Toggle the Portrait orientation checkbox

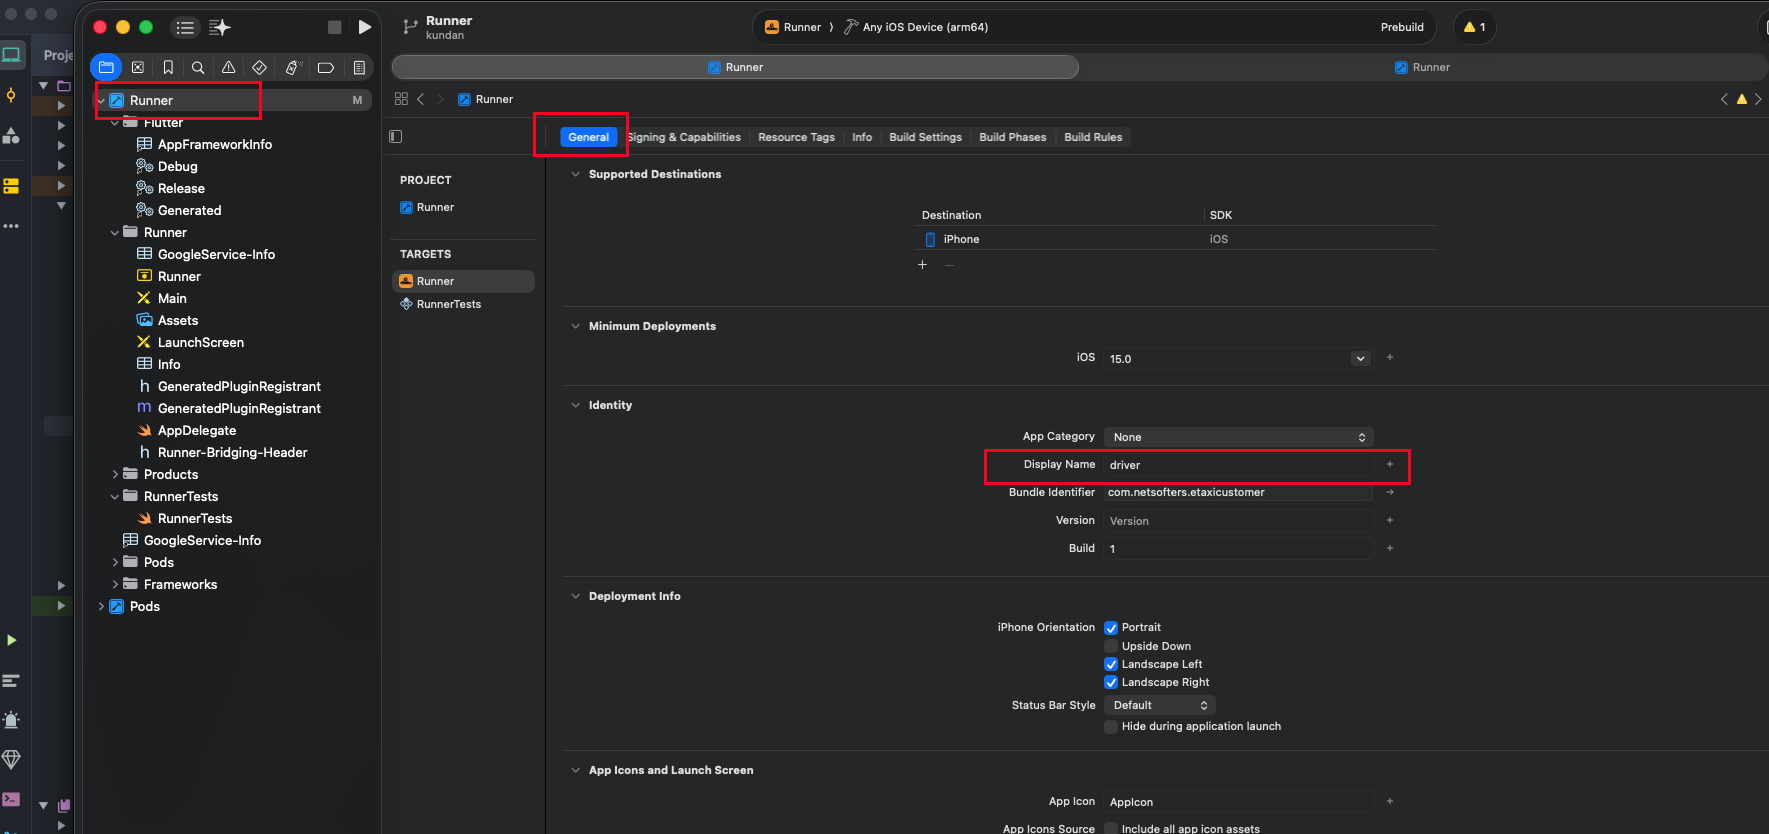click(1111, 628)
